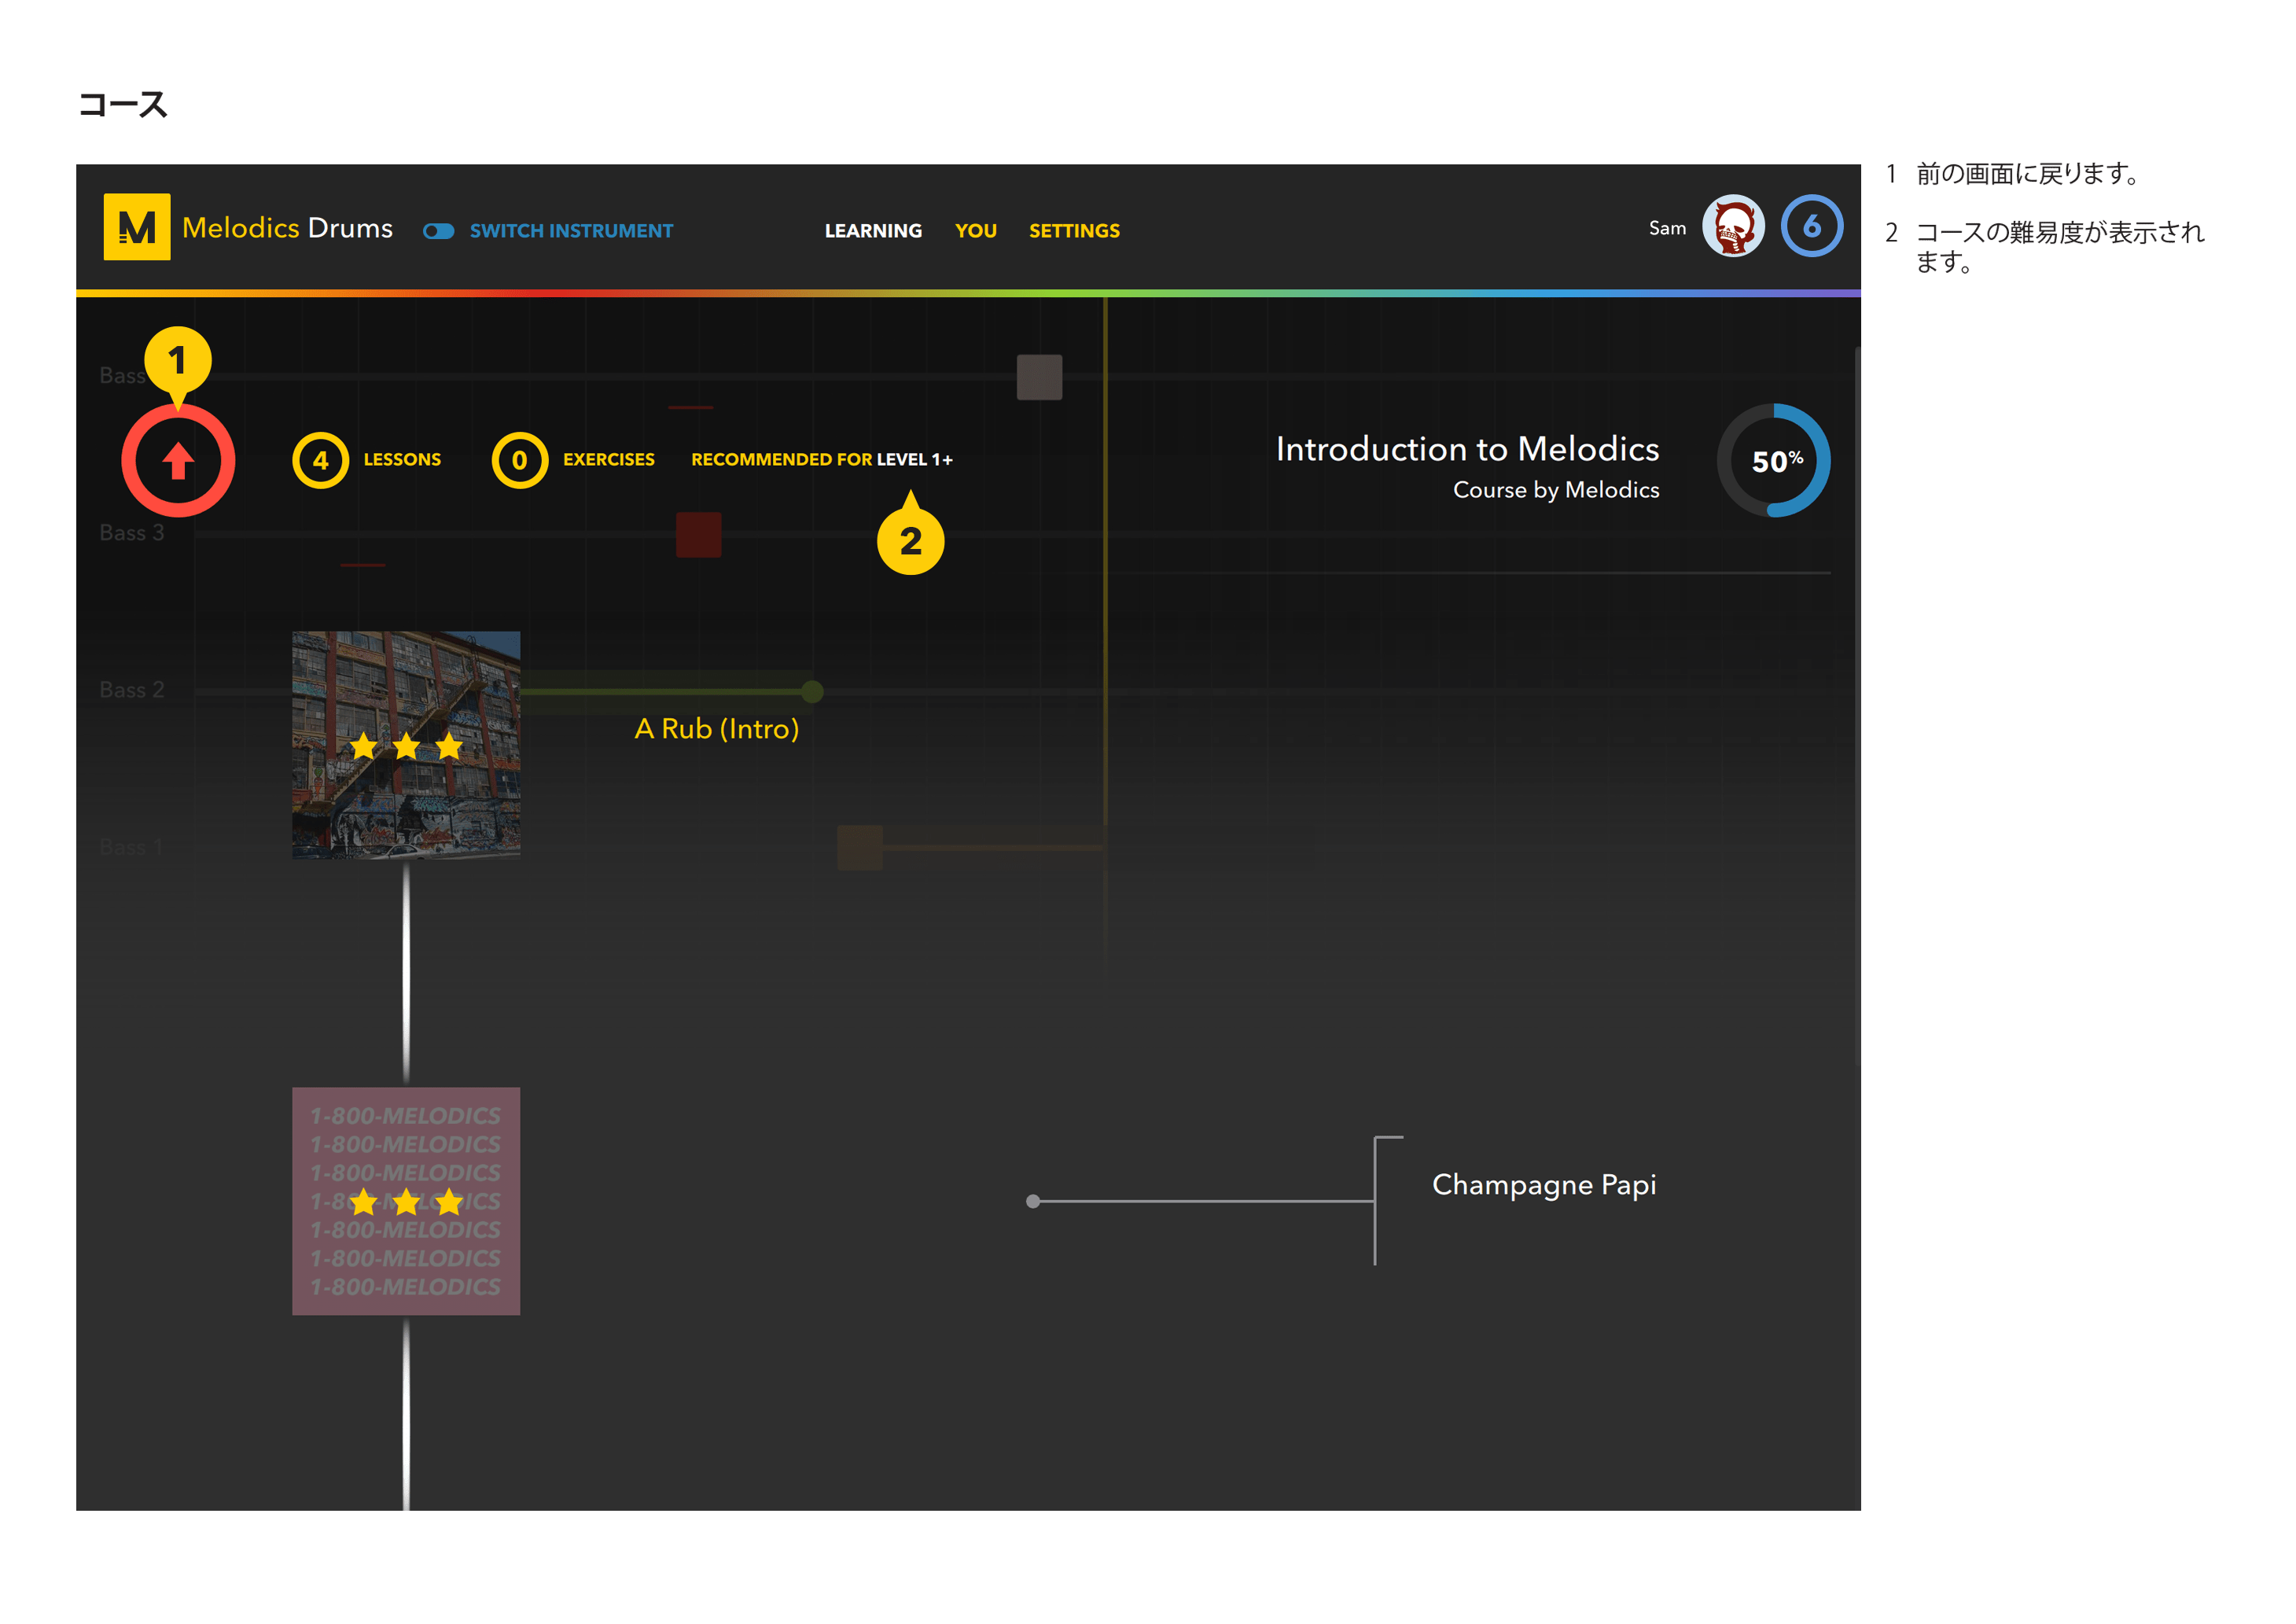
Task: Open the skull profile avatar
Action: coord(1733,226)
